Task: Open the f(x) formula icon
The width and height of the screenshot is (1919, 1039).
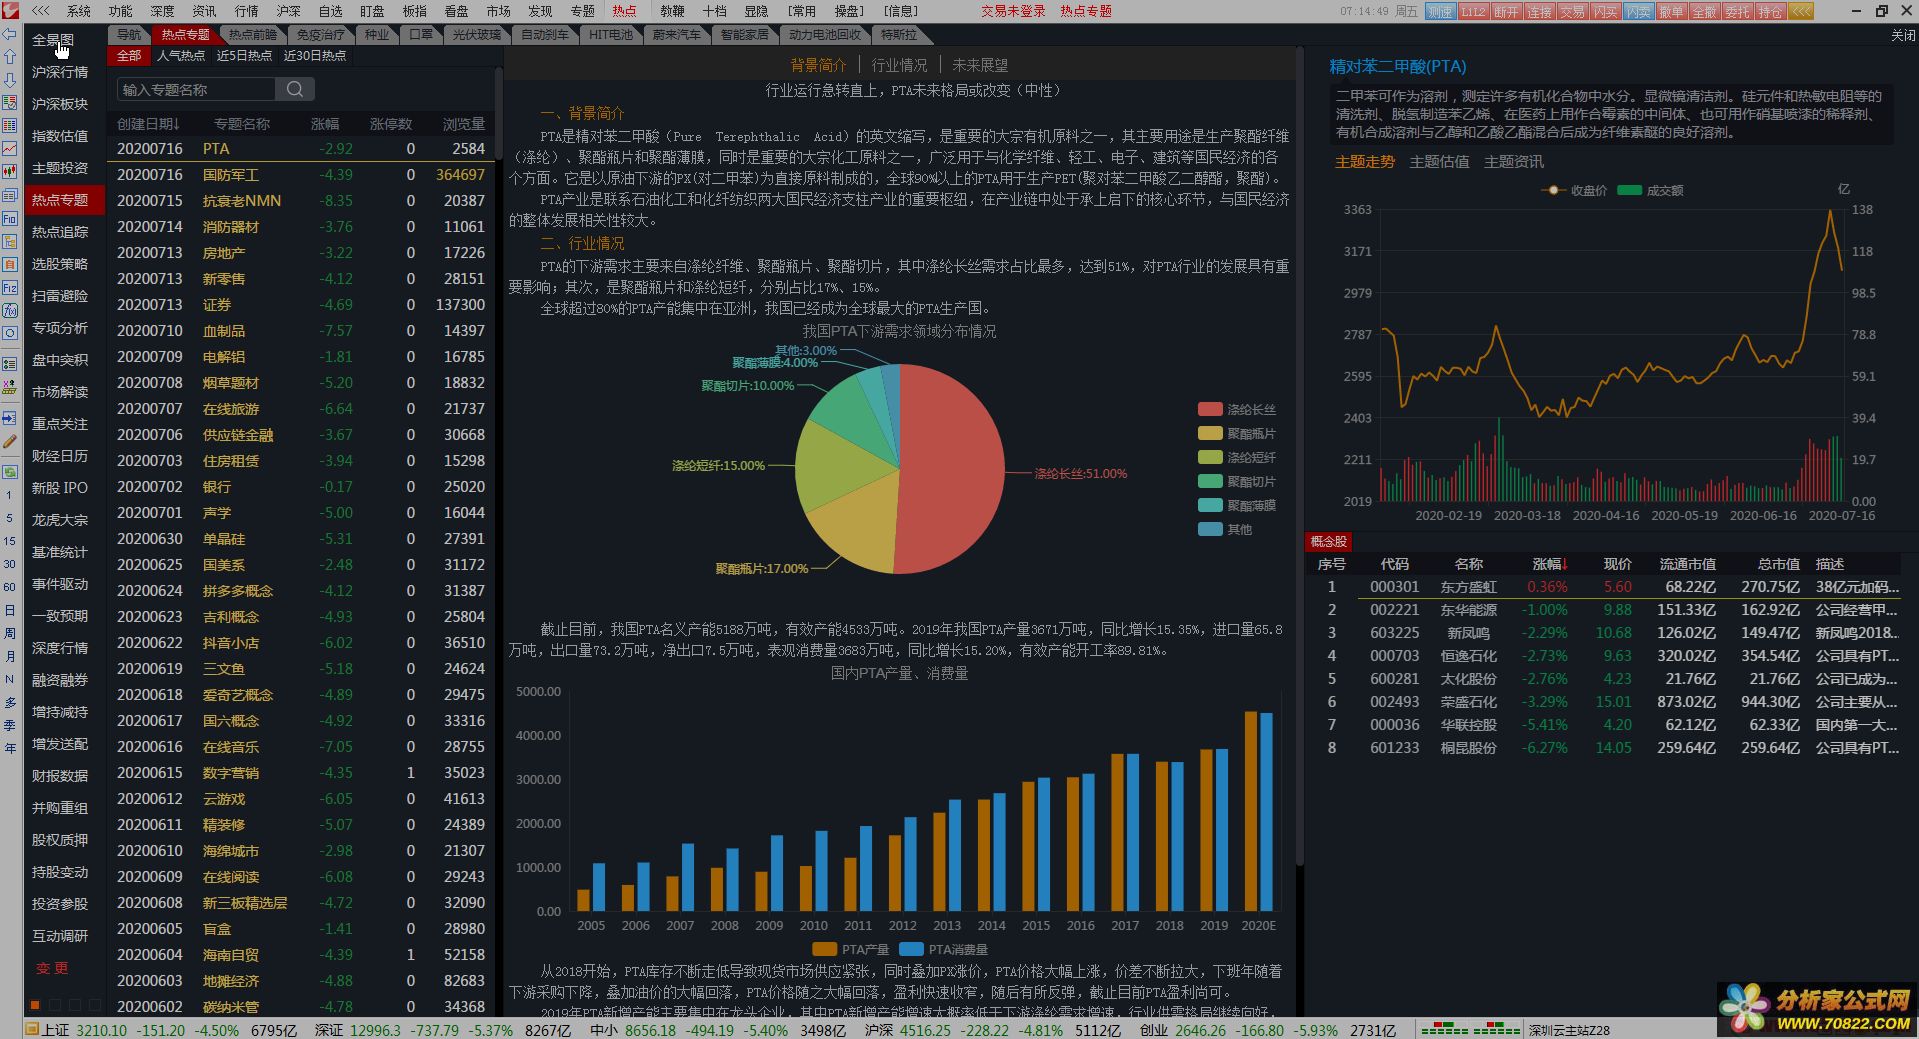Action: pyautogui.click(x=10, y=311)
